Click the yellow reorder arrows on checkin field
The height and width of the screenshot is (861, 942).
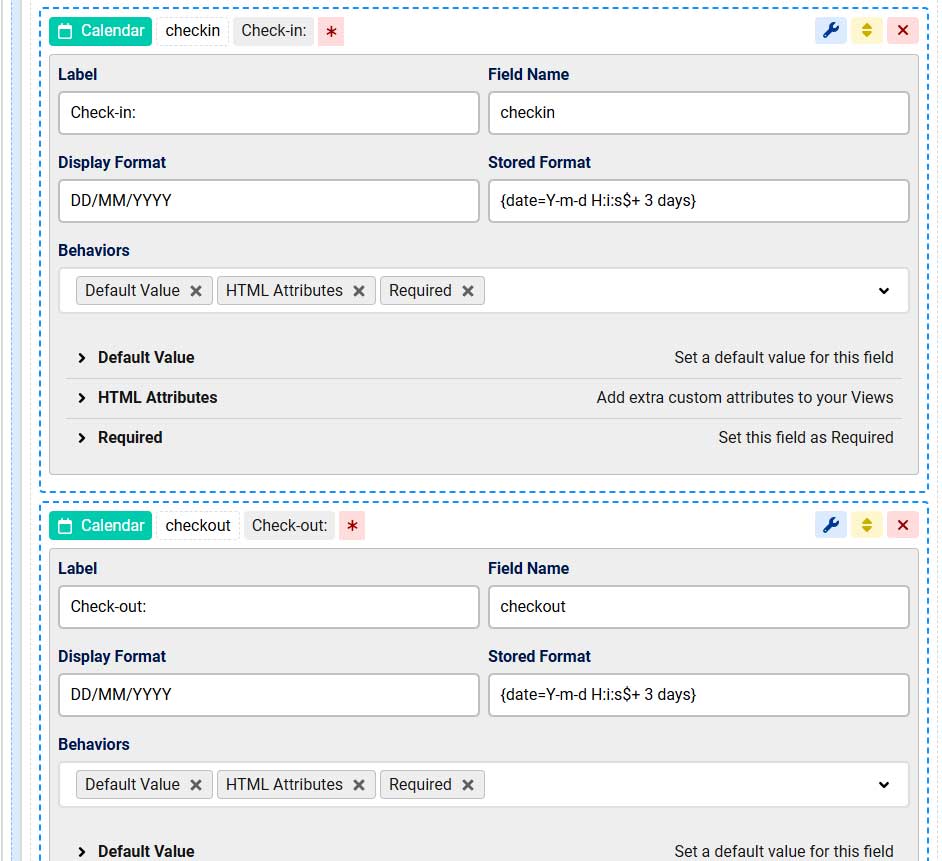pos(866,31)
